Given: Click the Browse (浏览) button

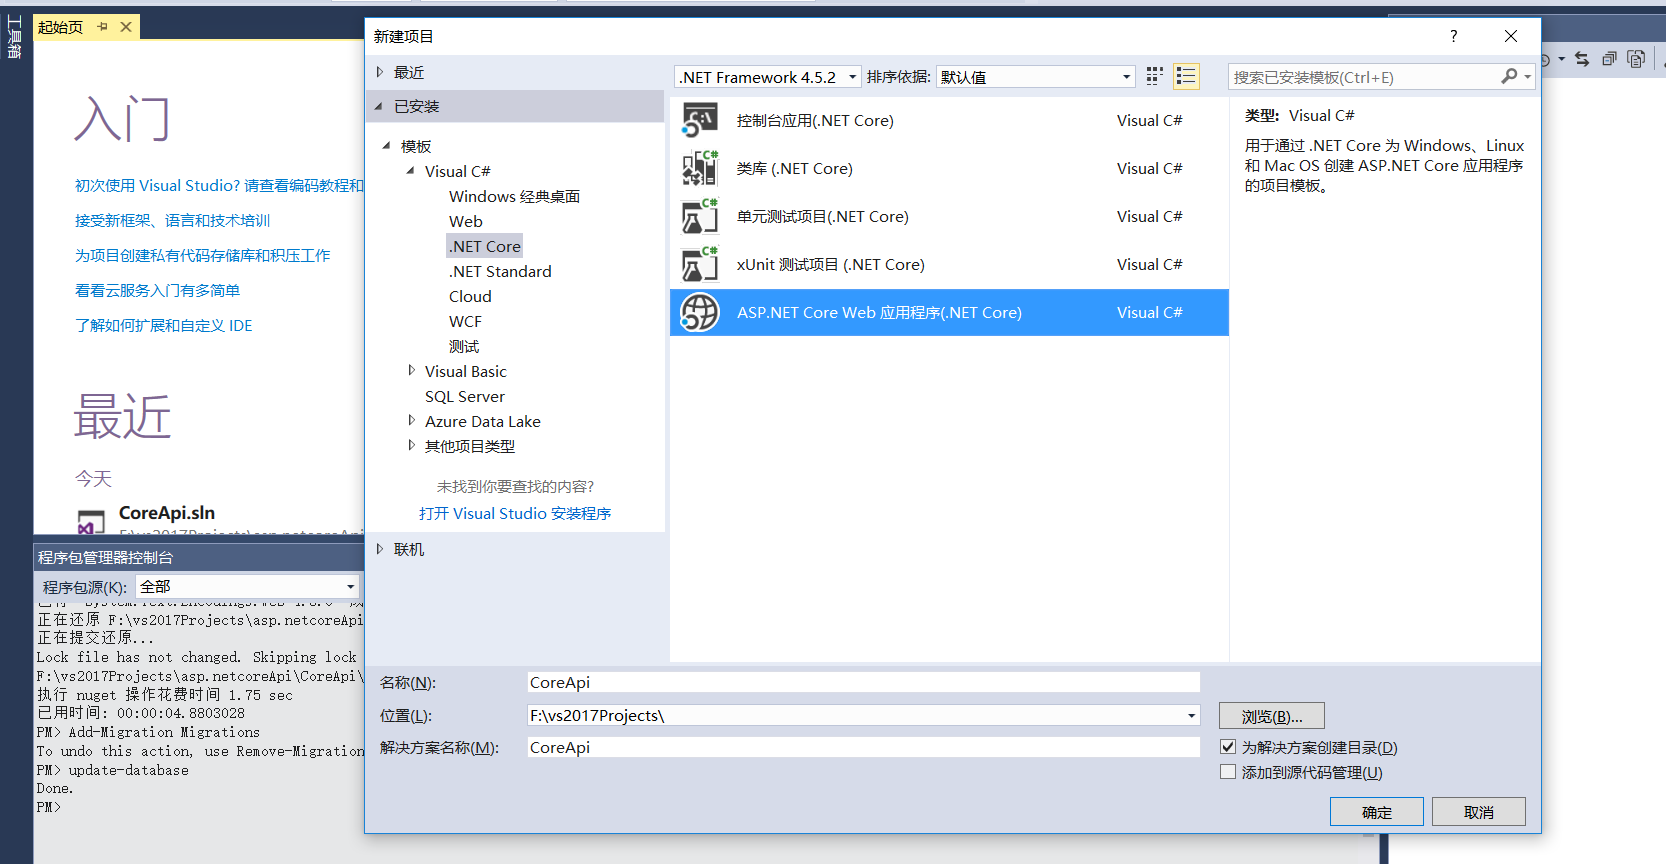Looking at the screenshot, I should click(1272, 716).
